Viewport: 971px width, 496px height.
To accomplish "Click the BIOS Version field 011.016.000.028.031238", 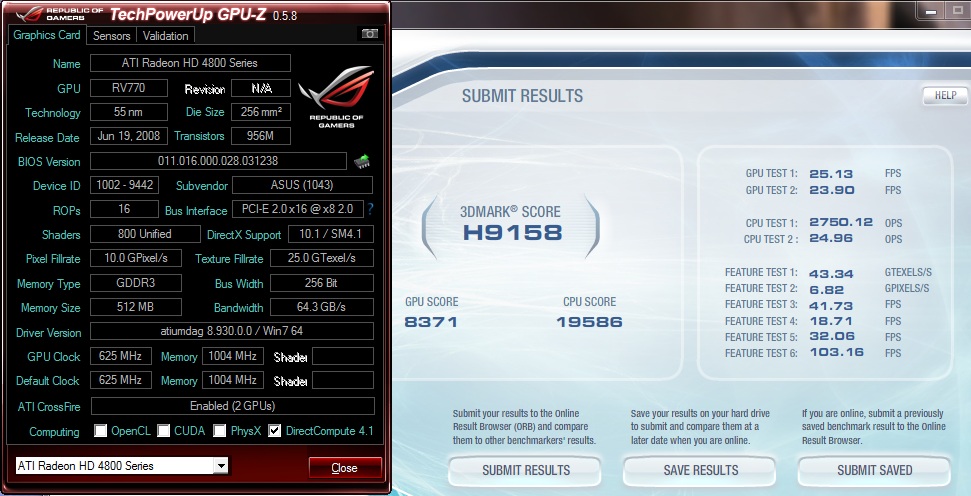I will point(218,160).
